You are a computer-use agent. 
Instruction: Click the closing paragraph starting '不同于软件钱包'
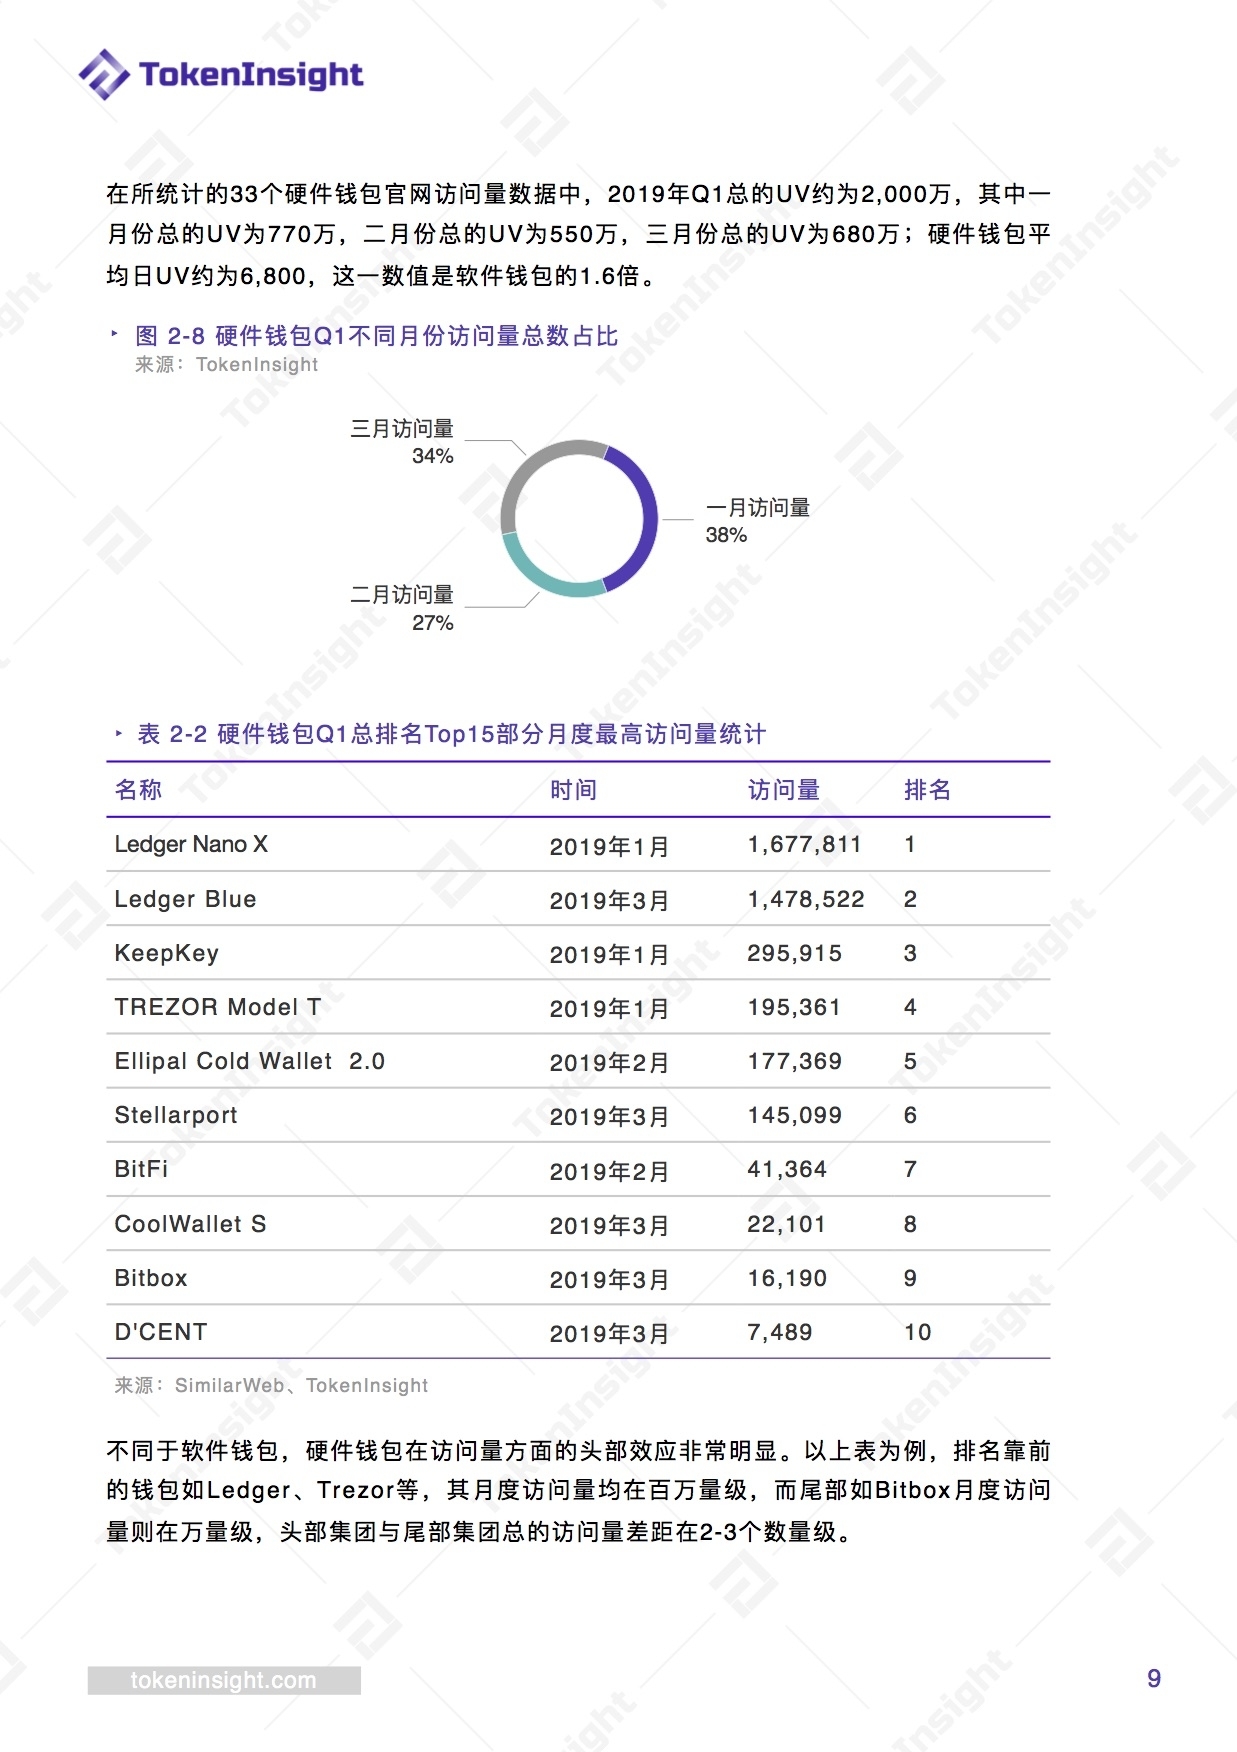pos(579,1490)
